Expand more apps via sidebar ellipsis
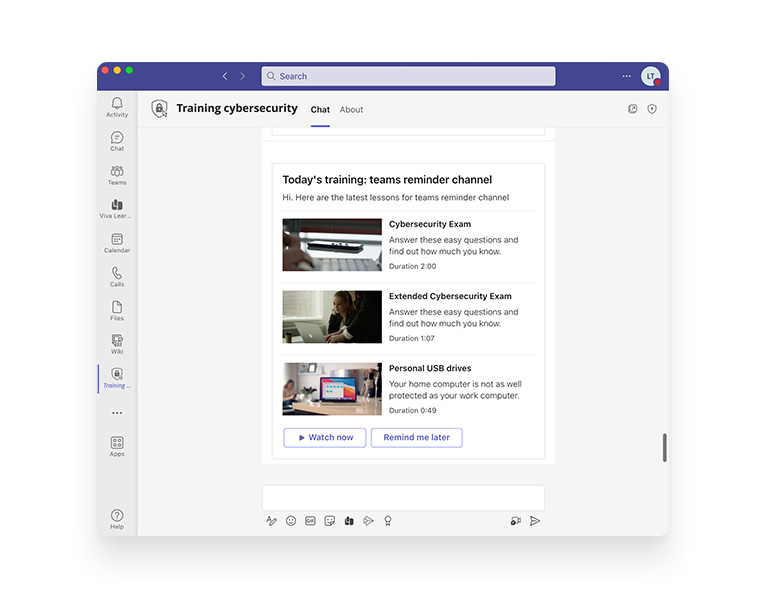This screenshot has width=768, height=600. pyautogui.click(x=117, y=413)
